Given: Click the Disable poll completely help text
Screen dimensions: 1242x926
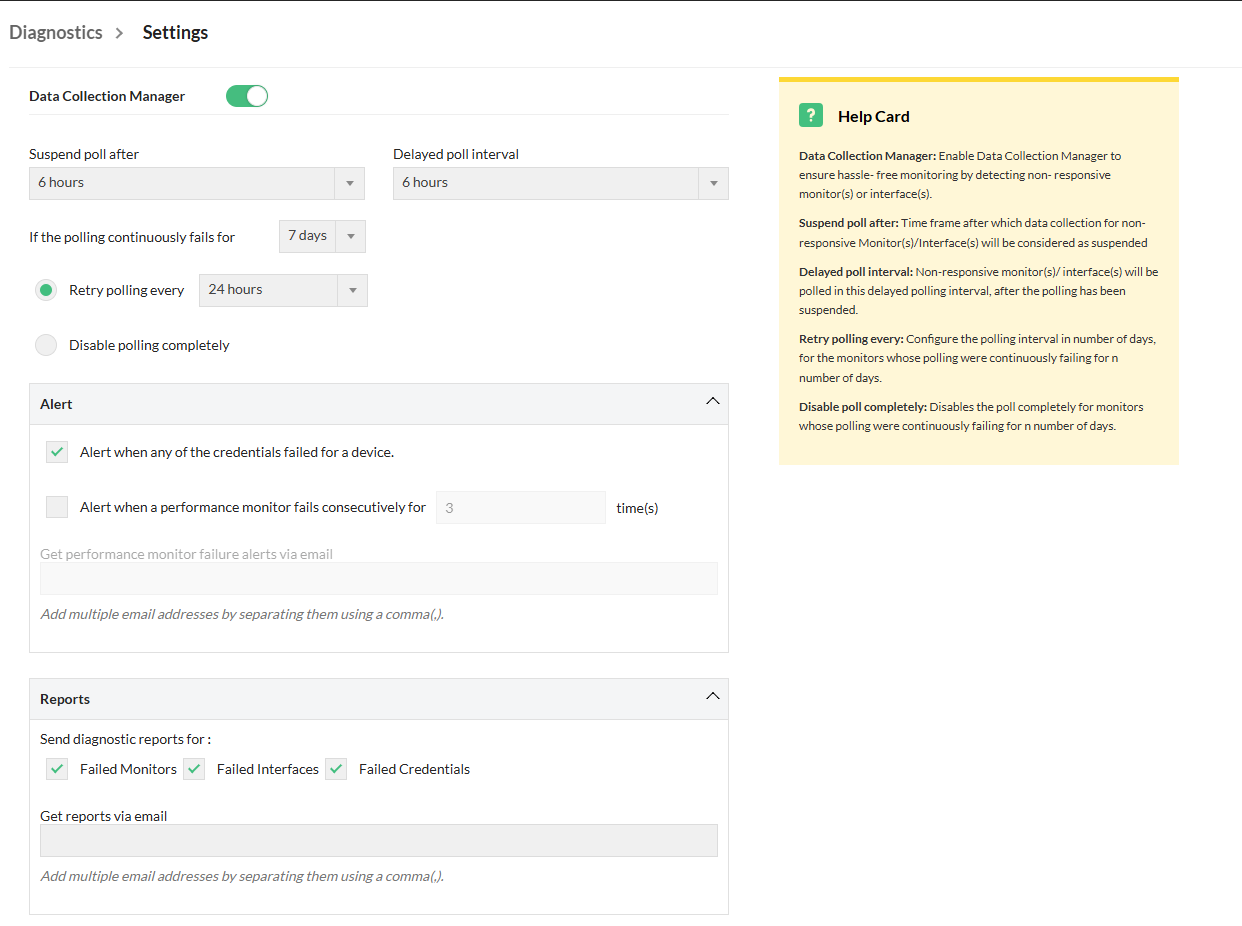Looking at the screenshot, I should (x=971, y=416).
